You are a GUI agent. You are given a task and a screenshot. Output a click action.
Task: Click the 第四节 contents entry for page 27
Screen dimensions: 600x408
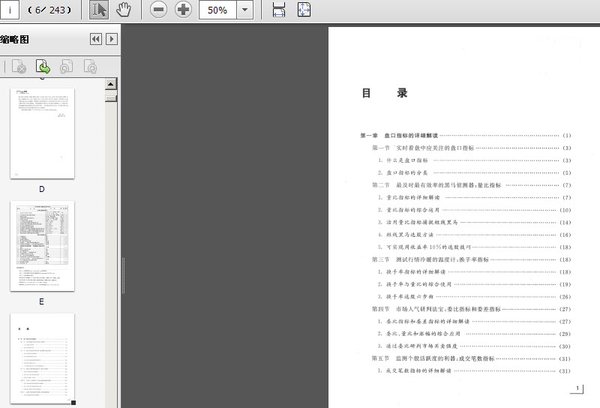(471, 309)
